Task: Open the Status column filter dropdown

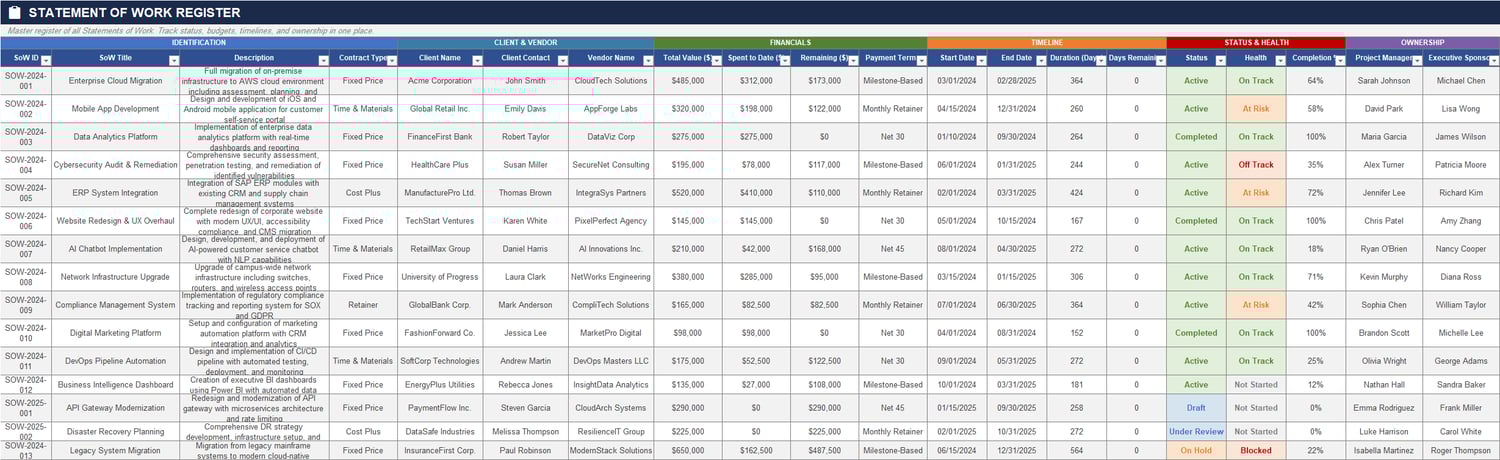Action: (1220, 59)
